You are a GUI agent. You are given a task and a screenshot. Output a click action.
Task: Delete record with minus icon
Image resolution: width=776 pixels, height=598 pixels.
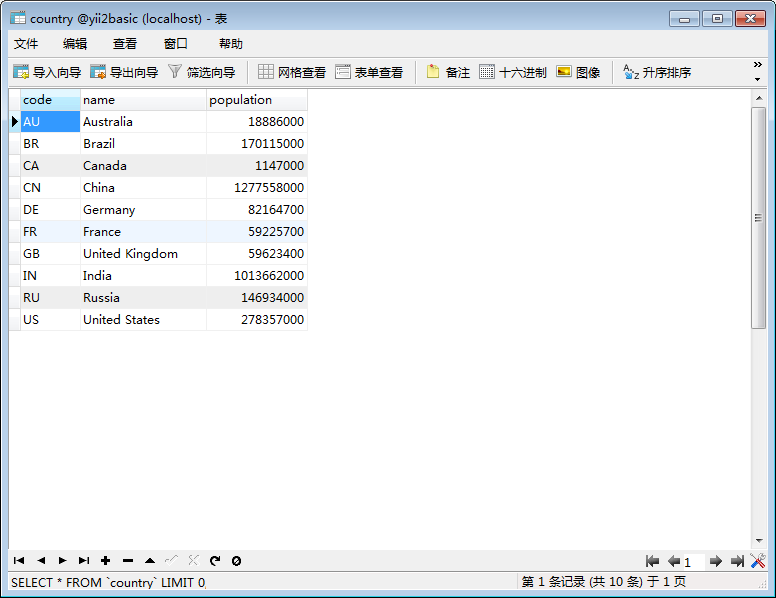pos(128,560)
